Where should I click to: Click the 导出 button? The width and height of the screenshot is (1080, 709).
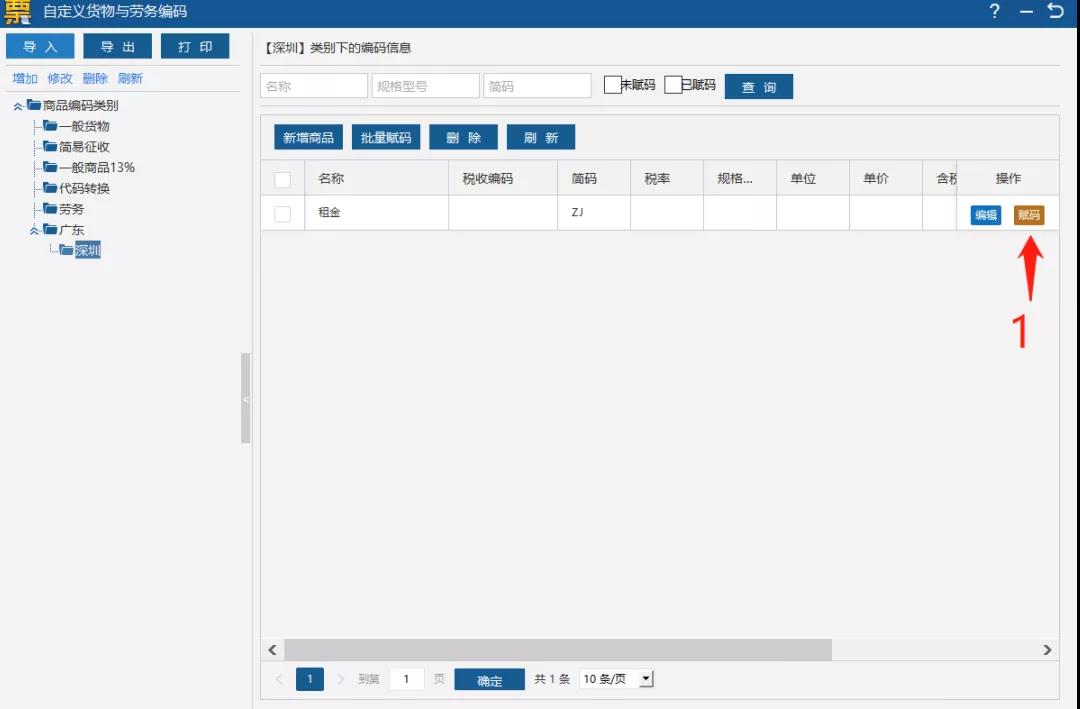pyautogui.click(x=117, y=46)
